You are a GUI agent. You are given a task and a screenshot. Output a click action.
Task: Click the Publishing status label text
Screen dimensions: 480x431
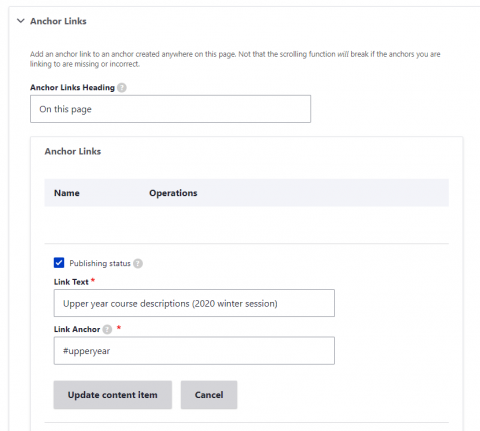[x=100, y=263]
